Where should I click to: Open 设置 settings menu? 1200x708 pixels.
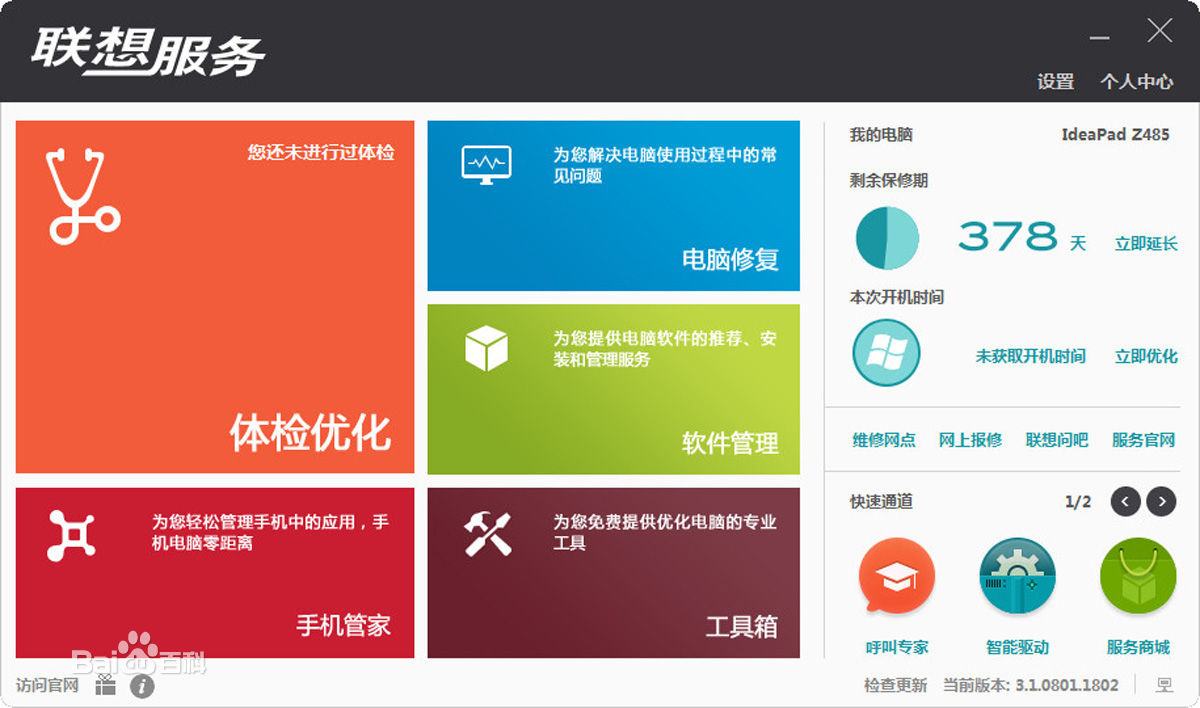point(1055,82)
